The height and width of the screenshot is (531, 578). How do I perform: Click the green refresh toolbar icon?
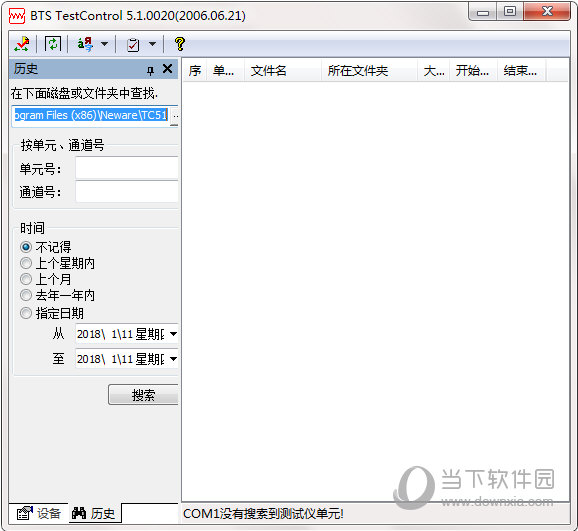[53, 44]
